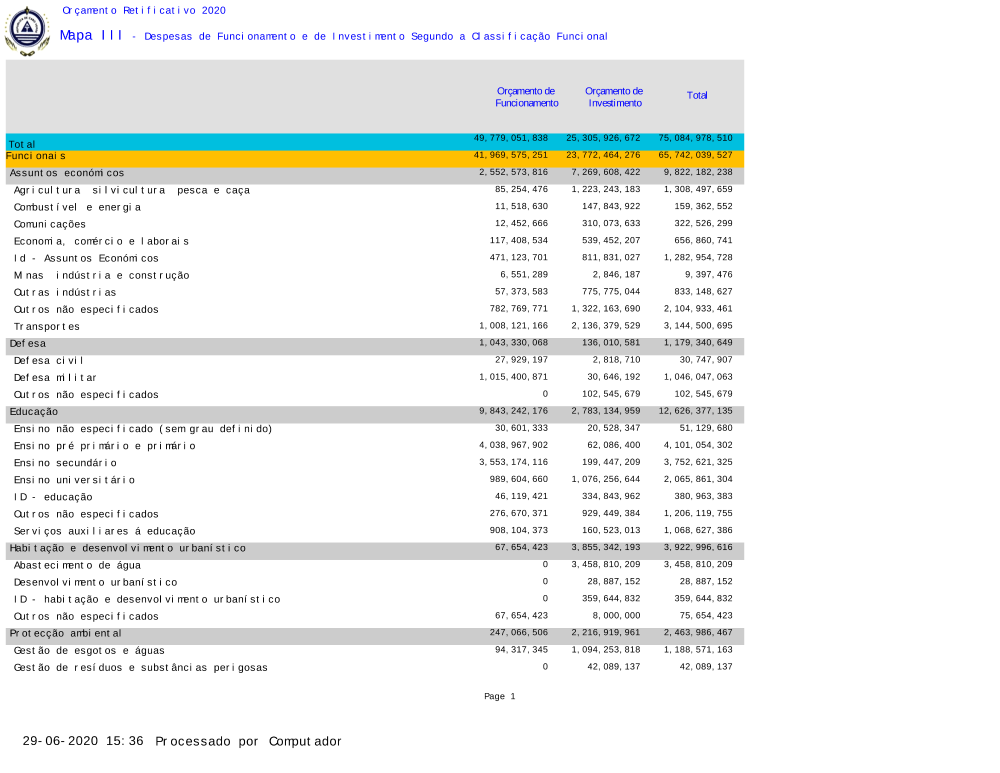Select the Defesa section row
The image size is (1000, 773).
pos(374,344)
